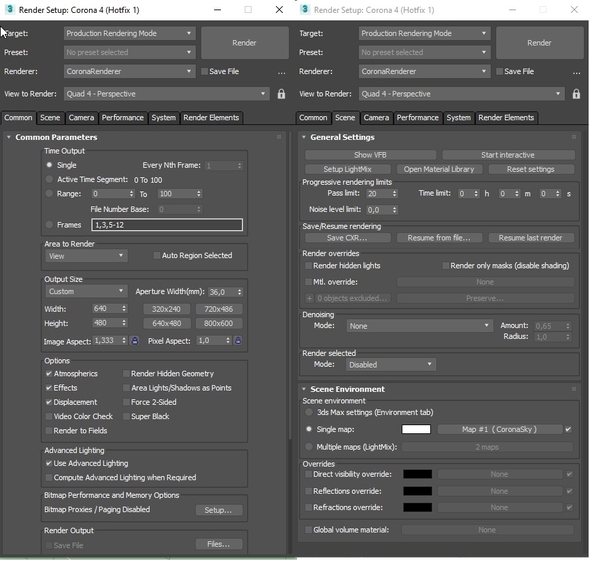Open the Denoising Mode dropdown
This screenshot has height=561, width=590.
point(419,326)
